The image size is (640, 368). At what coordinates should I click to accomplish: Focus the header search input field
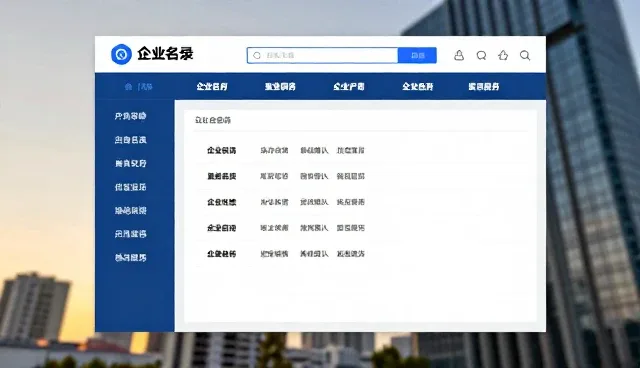(322, 55)
